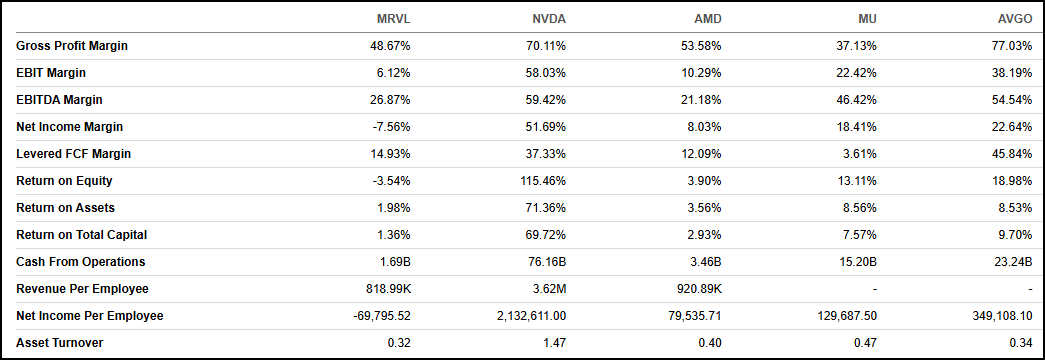Select the NVDA column header
Screen dimensions: 1045x360
coord(549,19)
